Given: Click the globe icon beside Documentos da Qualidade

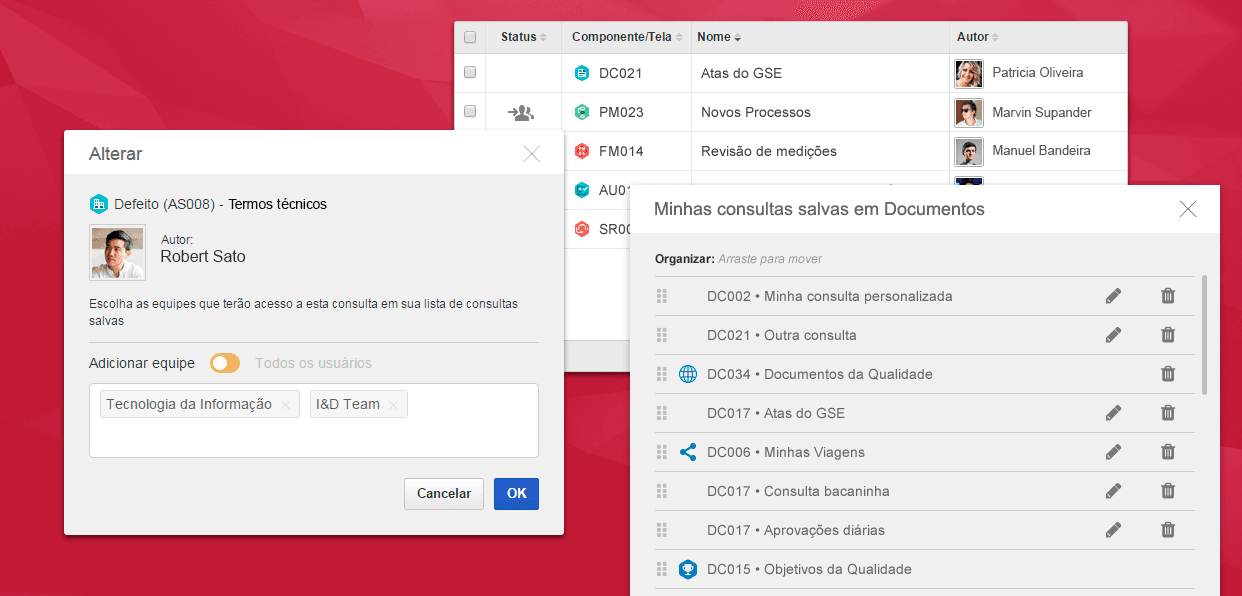Looking at the screenshot, I should (x=688, y=374).
